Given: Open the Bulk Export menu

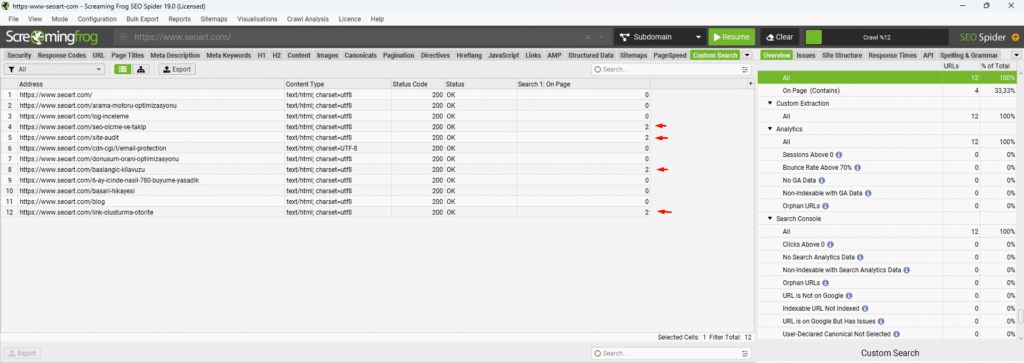Looking at the screenshot, I should point(142,19).
